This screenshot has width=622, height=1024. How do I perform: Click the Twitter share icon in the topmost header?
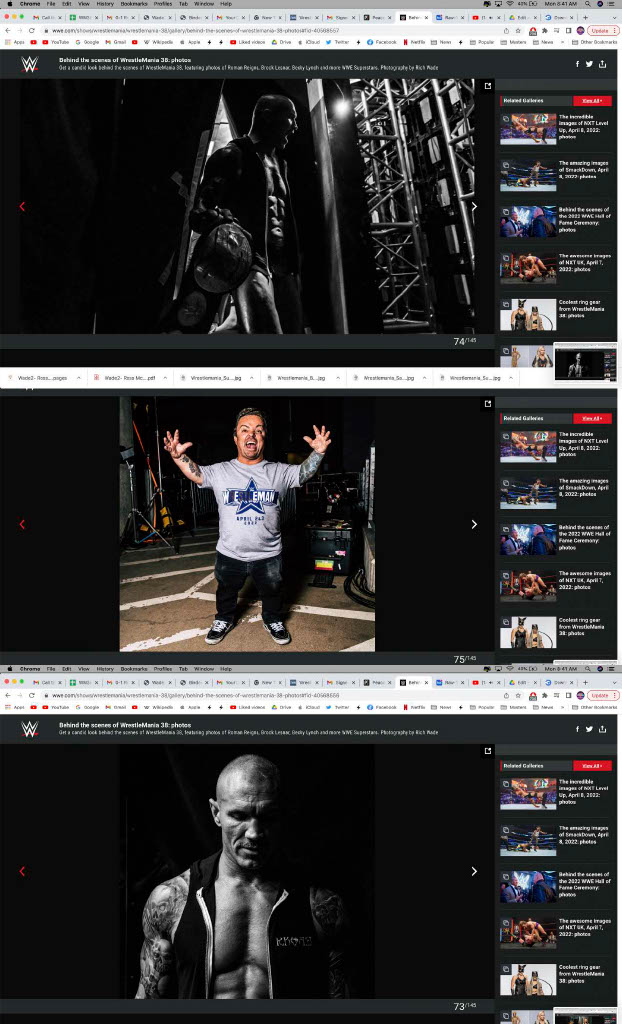point(589,64)
